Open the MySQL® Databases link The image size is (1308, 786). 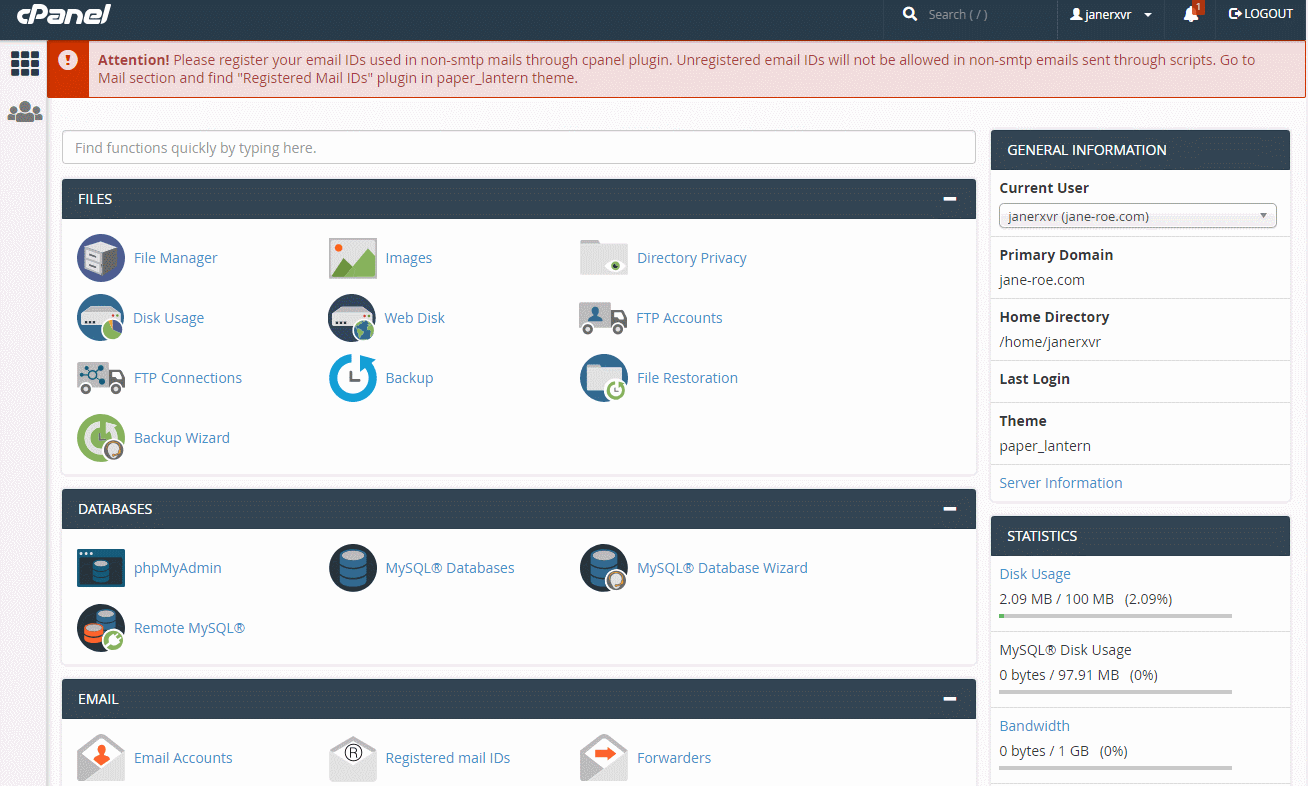tap(450, 568)
